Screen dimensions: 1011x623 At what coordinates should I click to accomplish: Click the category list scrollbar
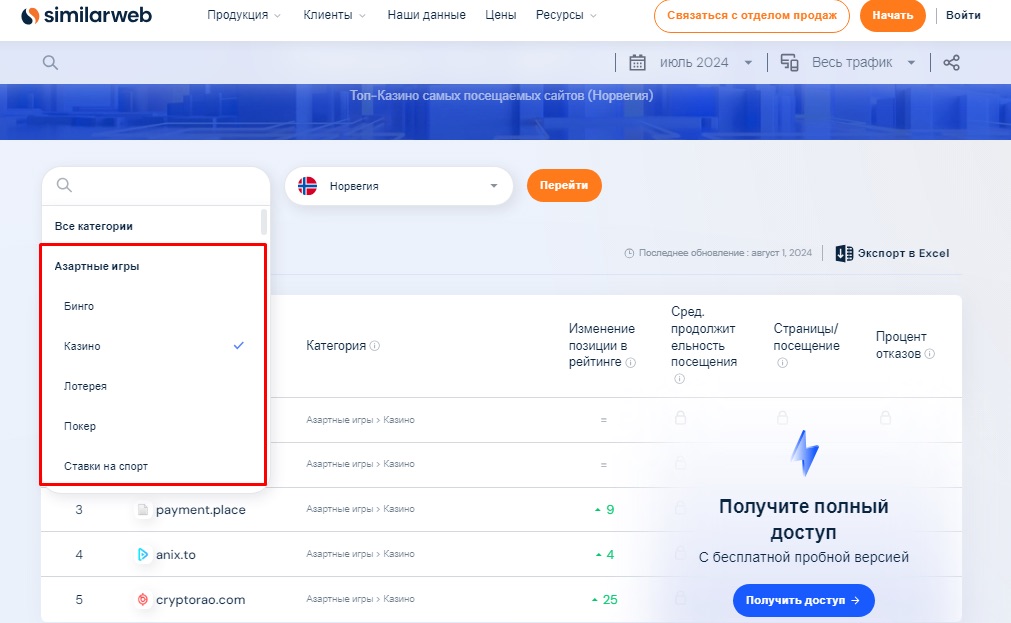(264, 221)
